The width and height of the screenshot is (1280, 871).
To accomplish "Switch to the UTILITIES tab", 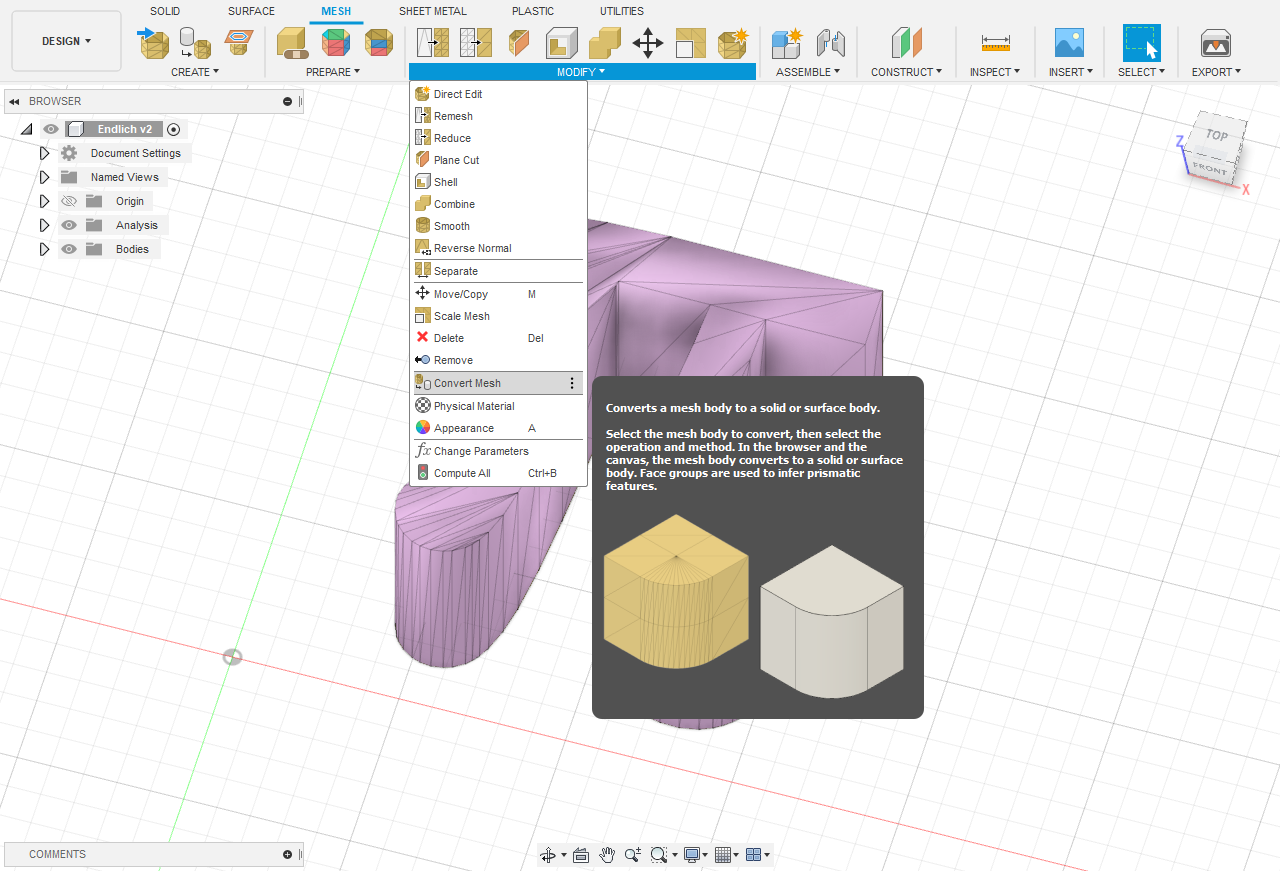I will [622, 11].
